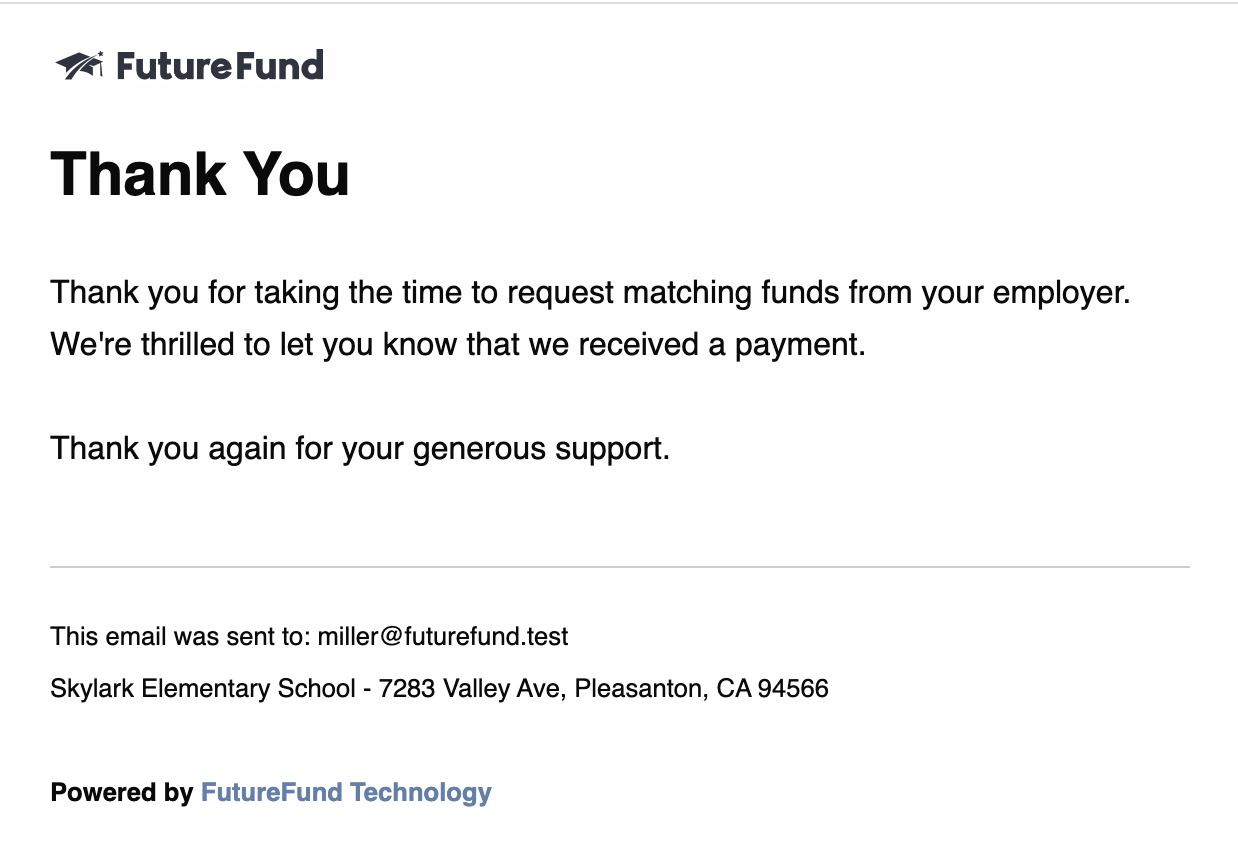Click the "Powered by" footer label
Screen dimensions: 1238x862
coord(122,793)
